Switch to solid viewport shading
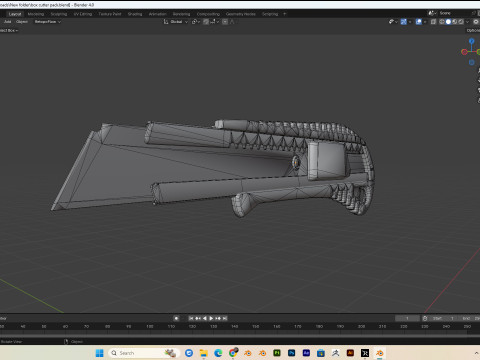Screen dimensions: 480x360 coord(448,22)
